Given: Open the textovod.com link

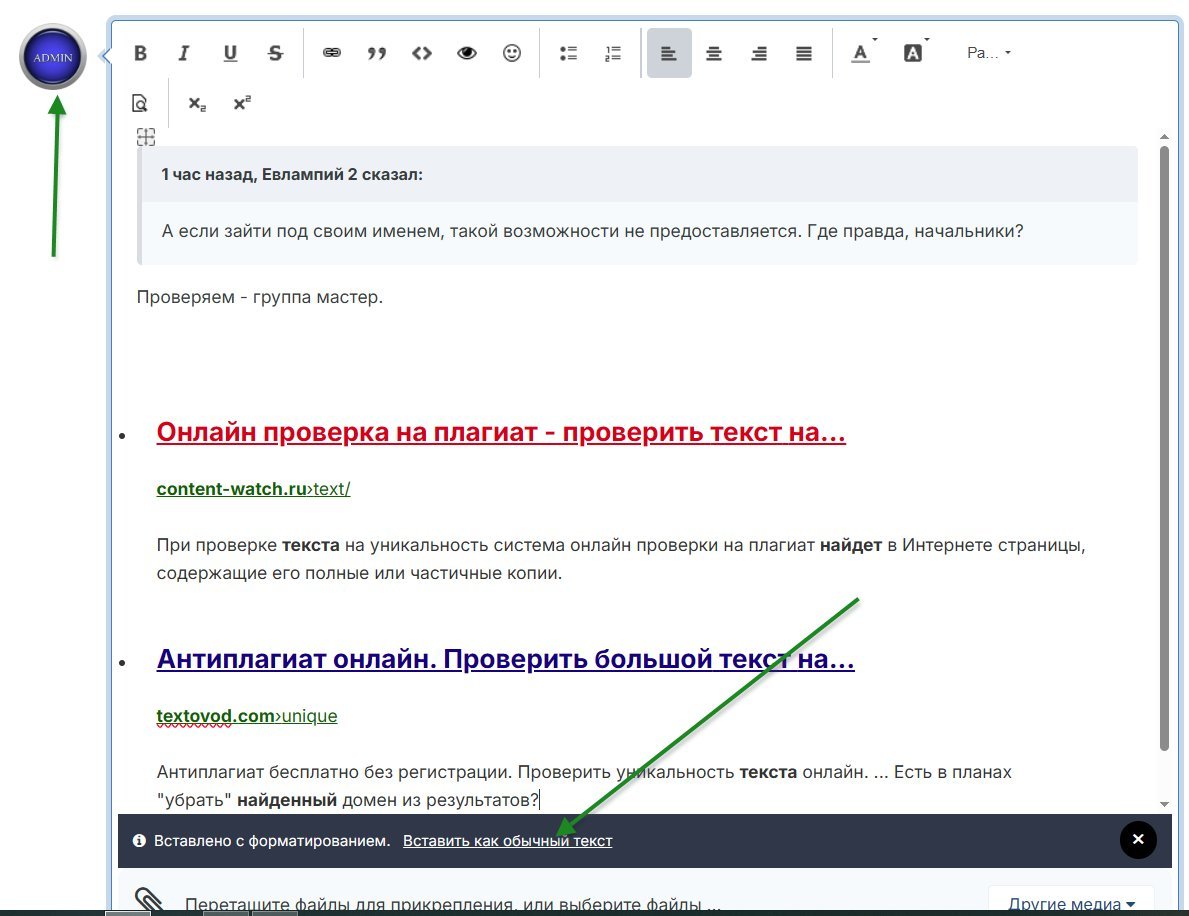Looking at the screenshot, I should coord(246,716).
